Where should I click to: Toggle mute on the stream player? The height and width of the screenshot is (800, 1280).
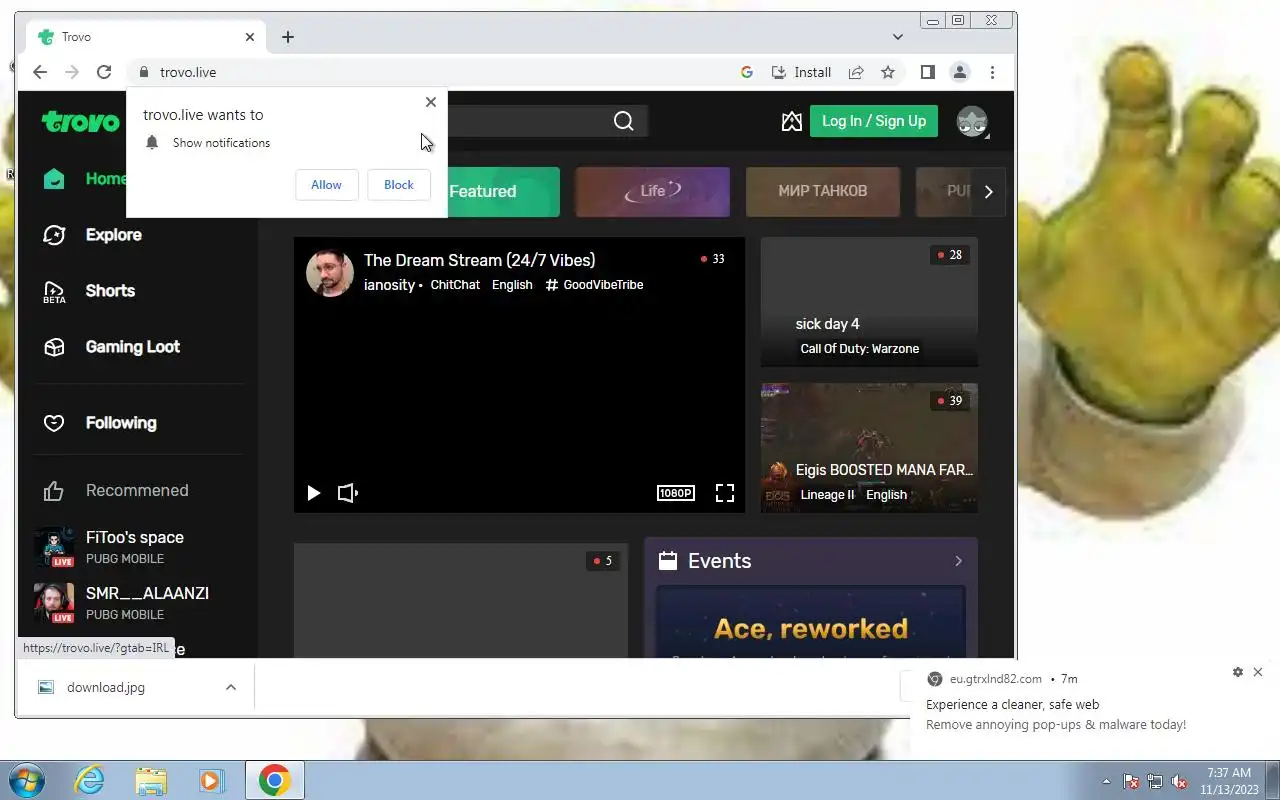coord(347,493)
